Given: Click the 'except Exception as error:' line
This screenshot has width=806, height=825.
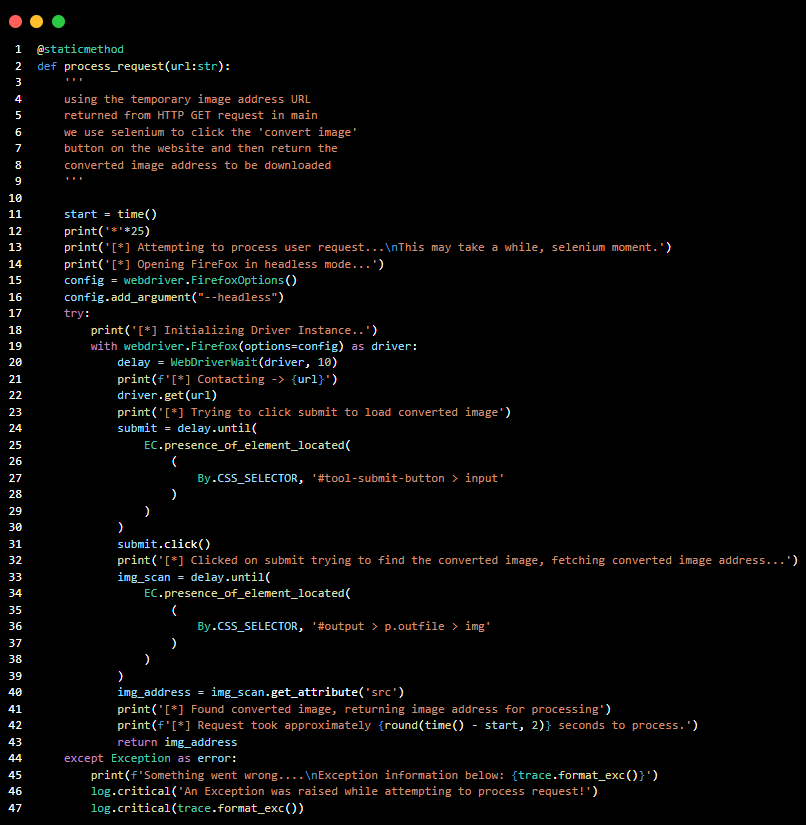Looking at the screenshot, I should [x=150, y=758].
